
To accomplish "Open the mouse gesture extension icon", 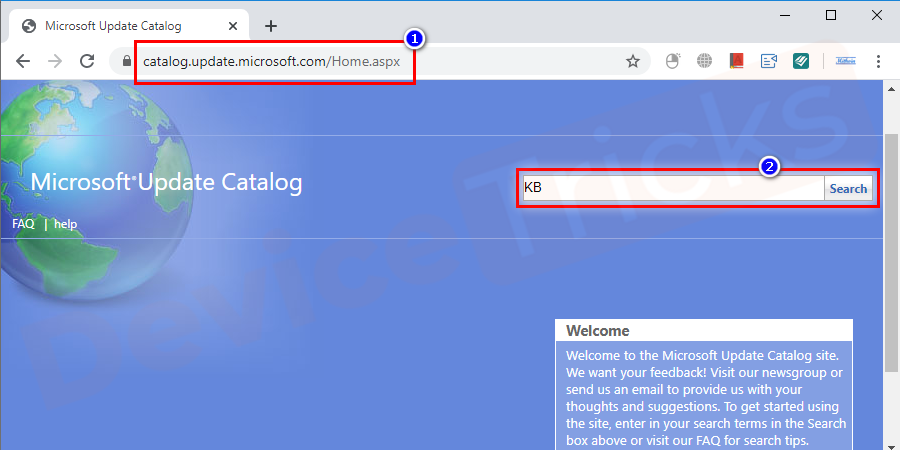I will 673,61.
